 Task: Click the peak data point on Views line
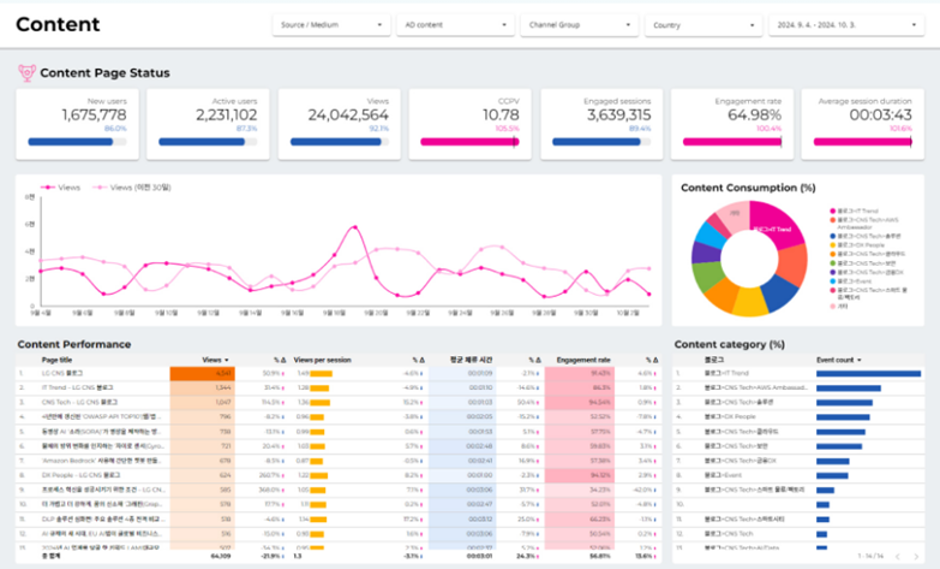pos(355,227)
